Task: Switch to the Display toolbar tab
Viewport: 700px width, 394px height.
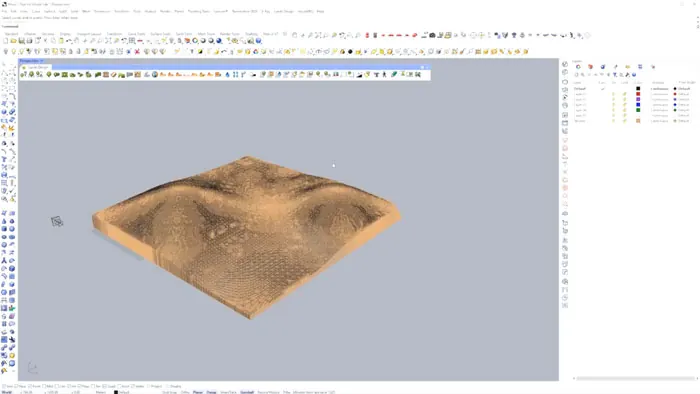Action: pyautogui.click(x=65, y=34)
